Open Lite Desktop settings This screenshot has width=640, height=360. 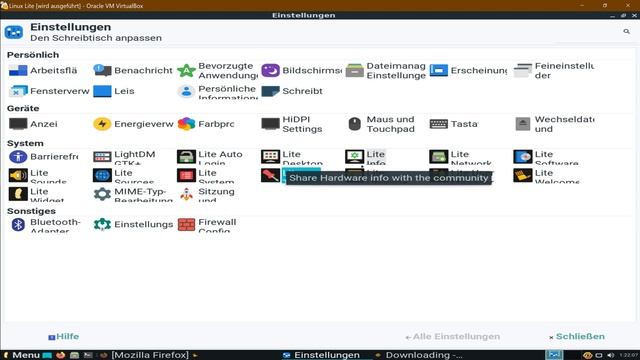click(x=292, y=157)
